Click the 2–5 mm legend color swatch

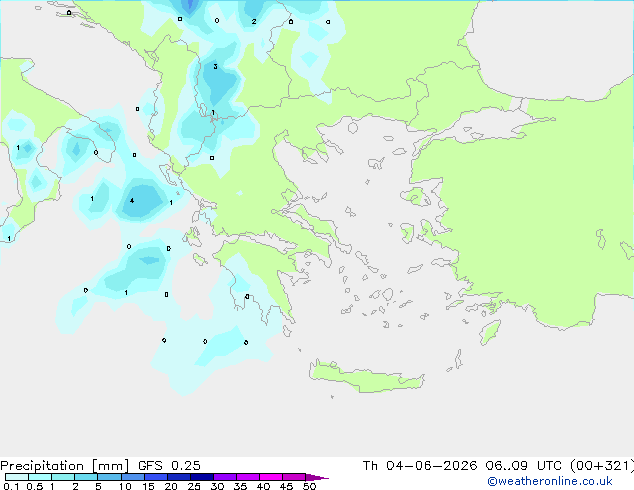pyautogui.click(x=87, y=477)
